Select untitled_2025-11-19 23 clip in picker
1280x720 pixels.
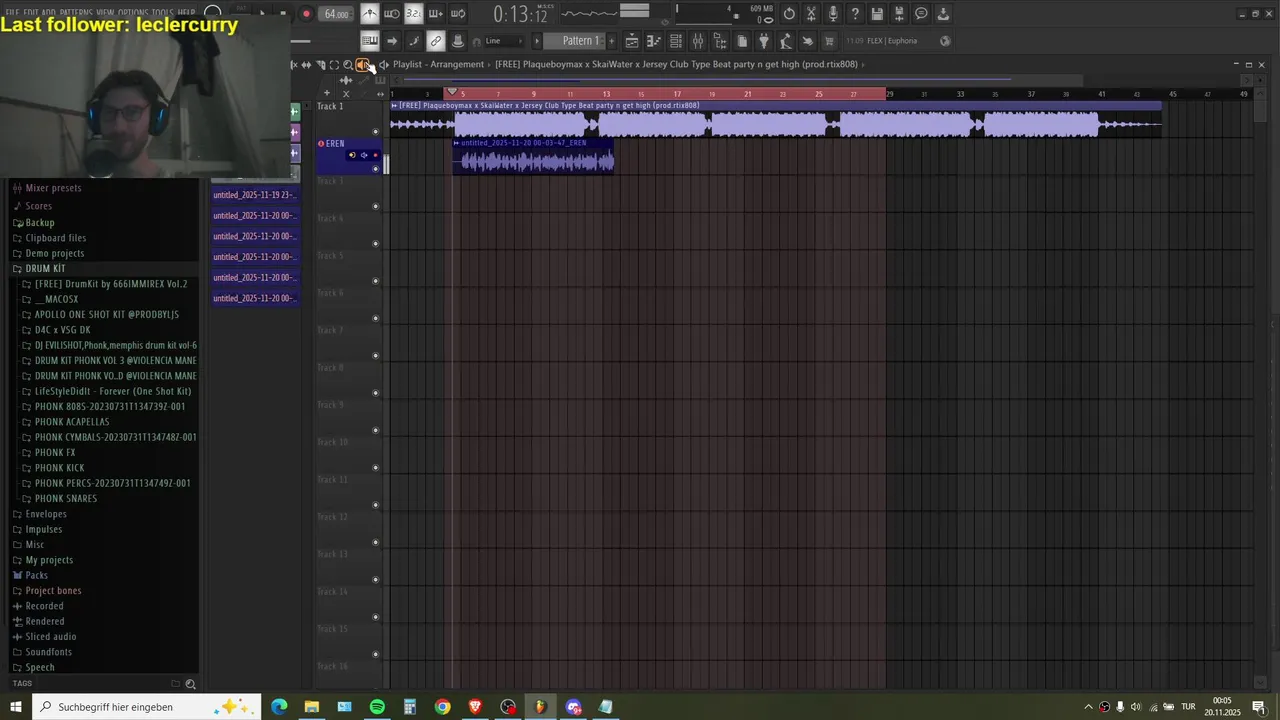coord(255,195)
